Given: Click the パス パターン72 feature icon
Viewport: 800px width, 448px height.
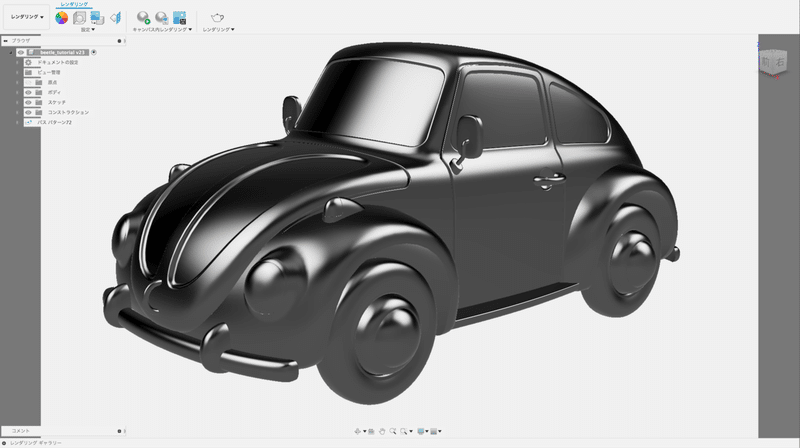Looking at the screenshot, I should [29, 122].
